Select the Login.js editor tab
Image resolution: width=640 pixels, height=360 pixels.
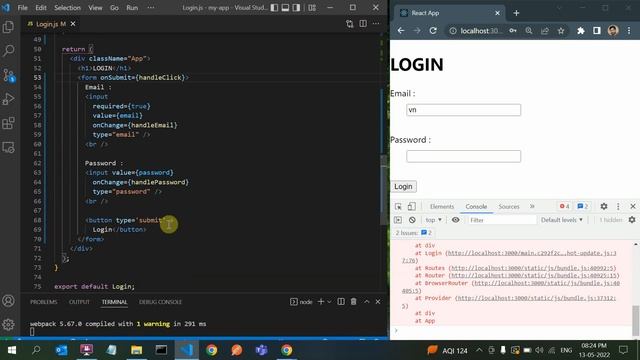coord(46,24)
